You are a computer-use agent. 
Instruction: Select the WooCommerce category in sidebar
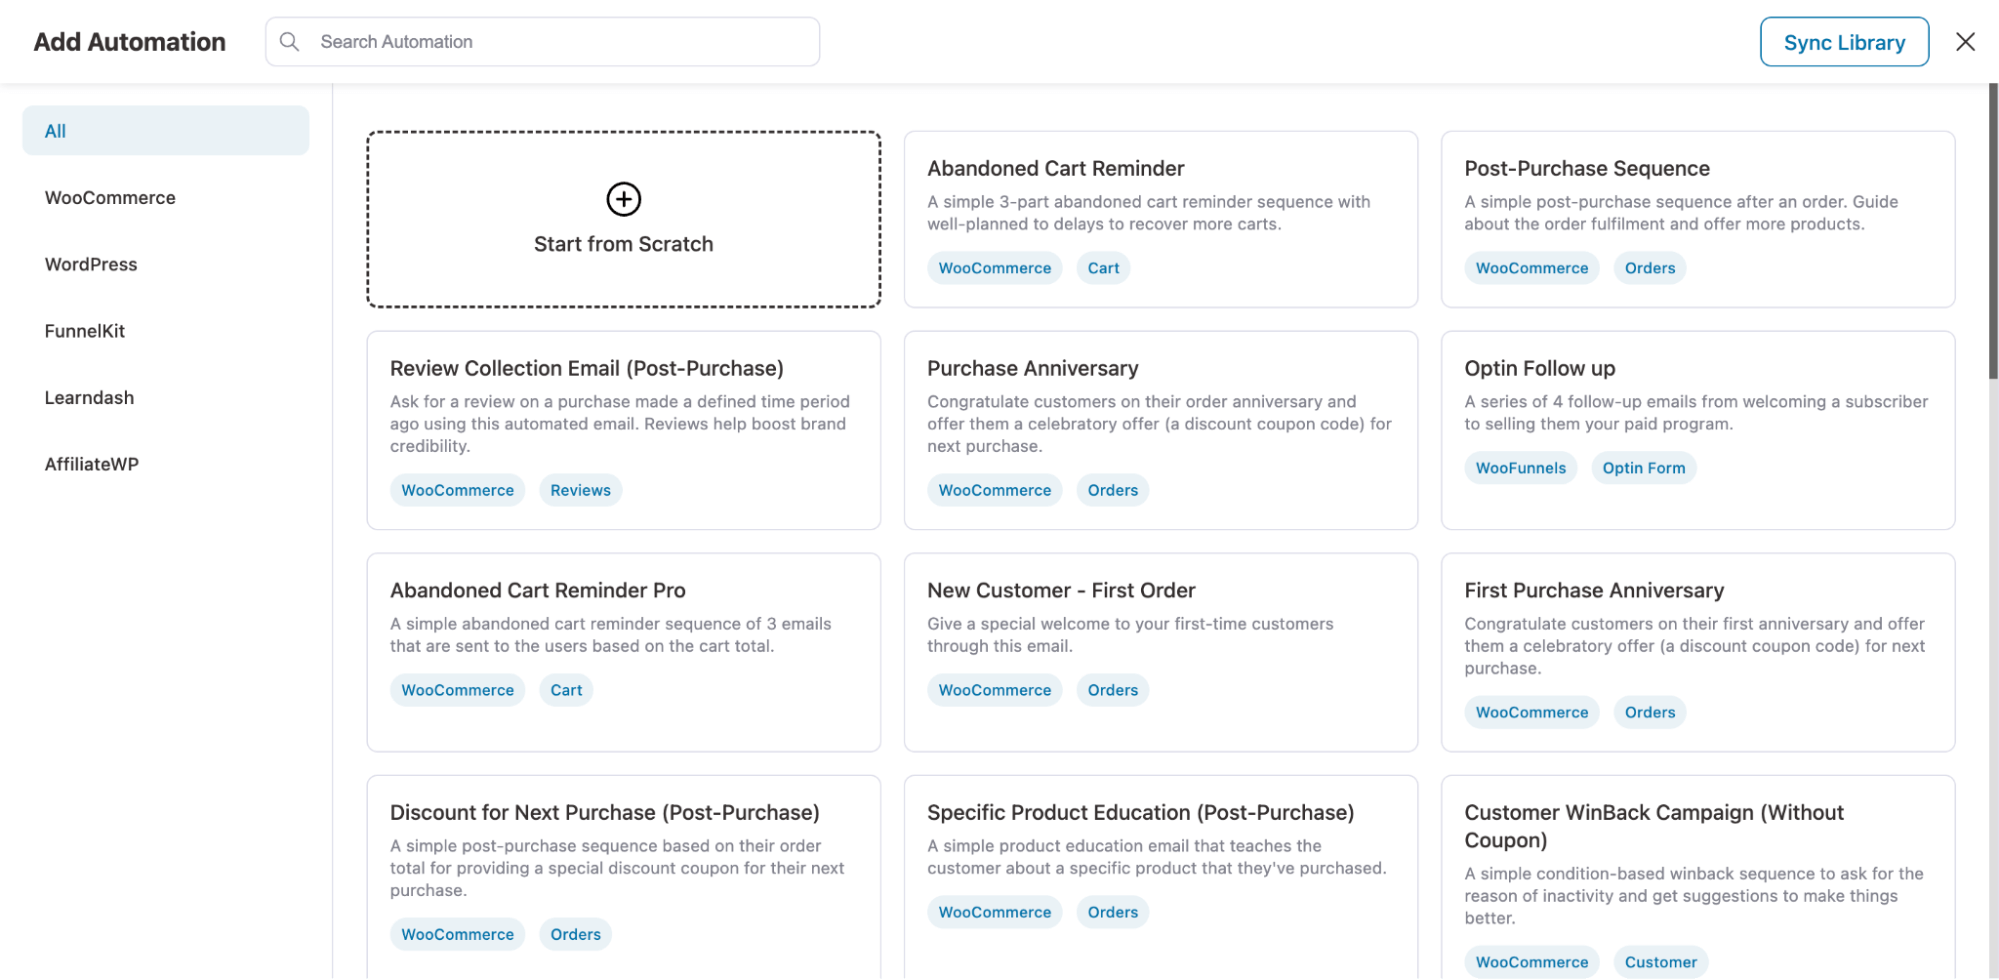point(110,198)
